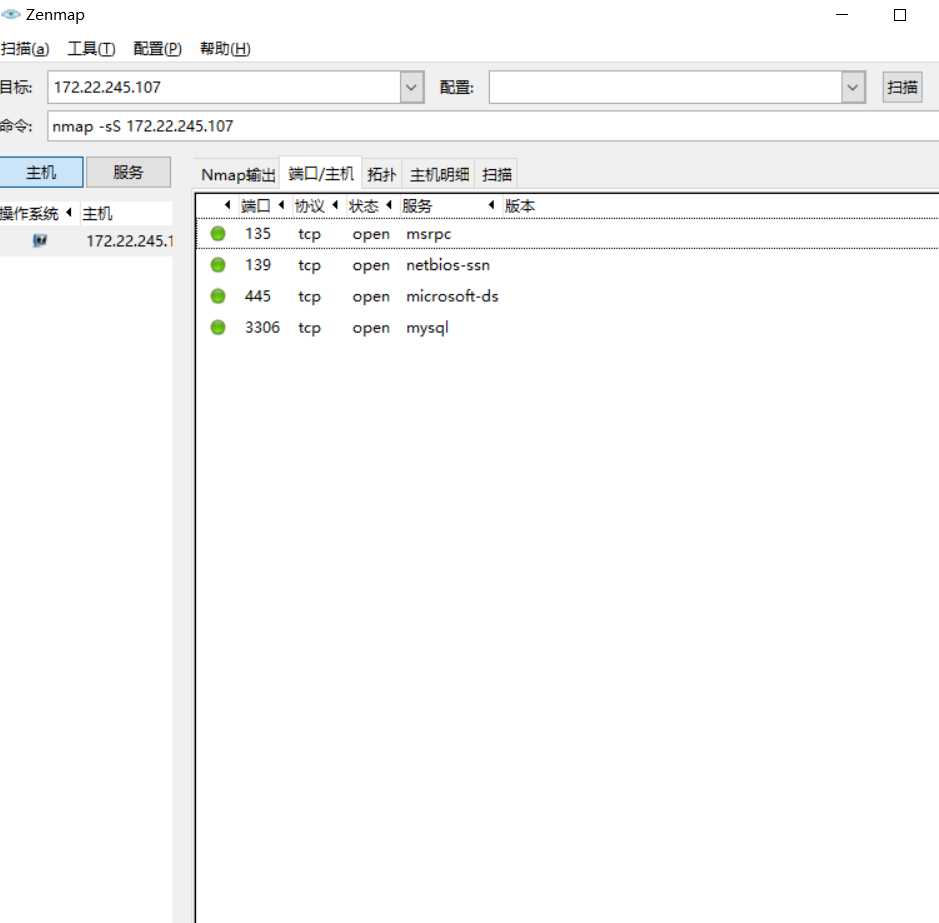The image size is (939, 923).
Task: Switch to the 主机明细 tab
Action: (439, 175)
